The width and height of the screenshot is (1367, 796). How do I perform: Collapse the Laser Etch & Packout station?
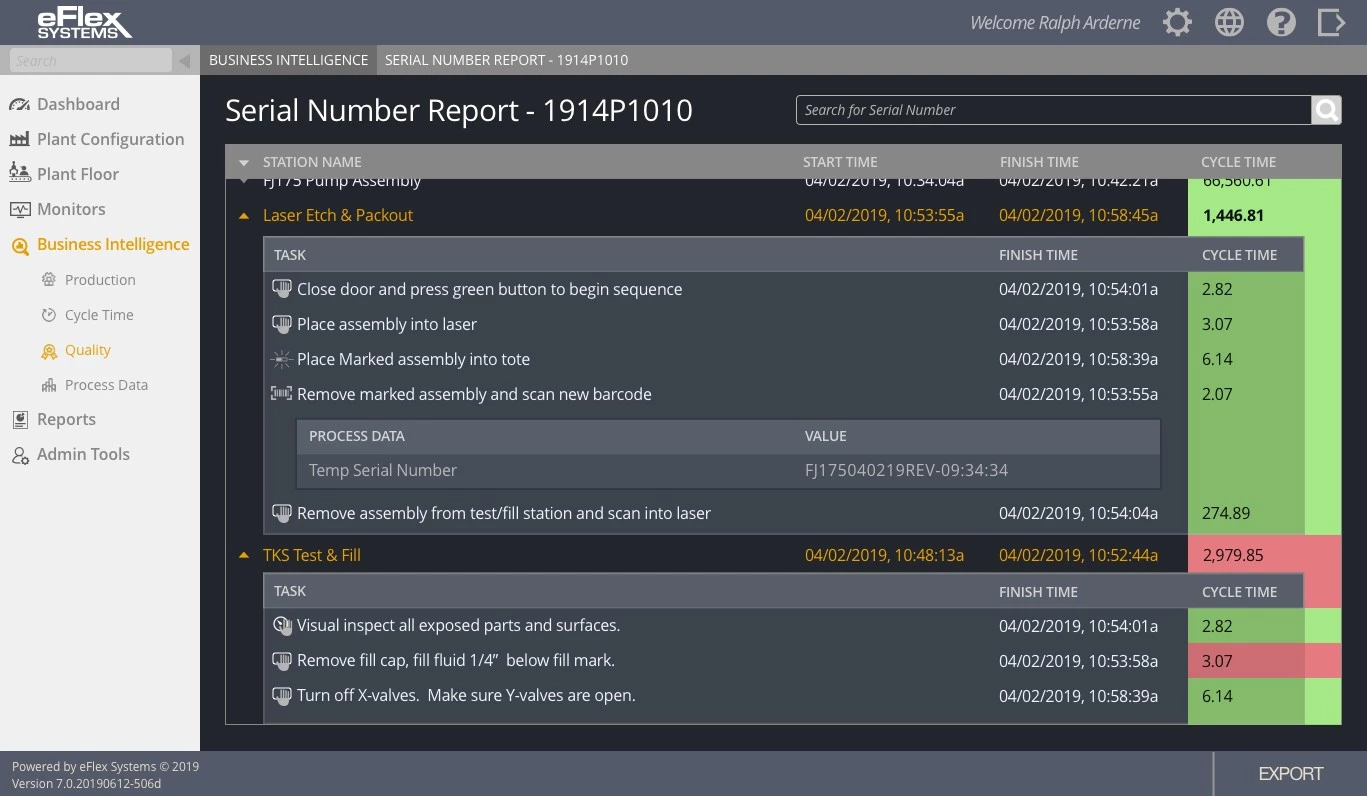coord(244,216)
